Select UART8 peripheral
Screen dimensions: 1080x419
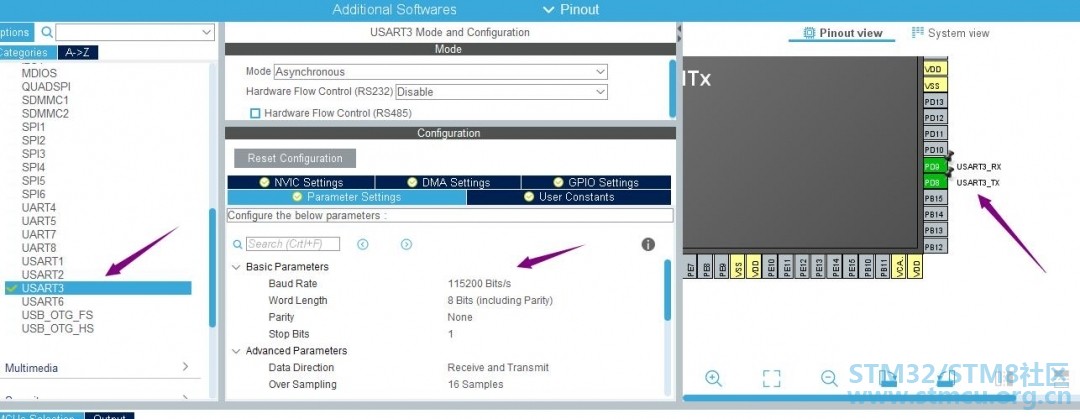[39, 247]
